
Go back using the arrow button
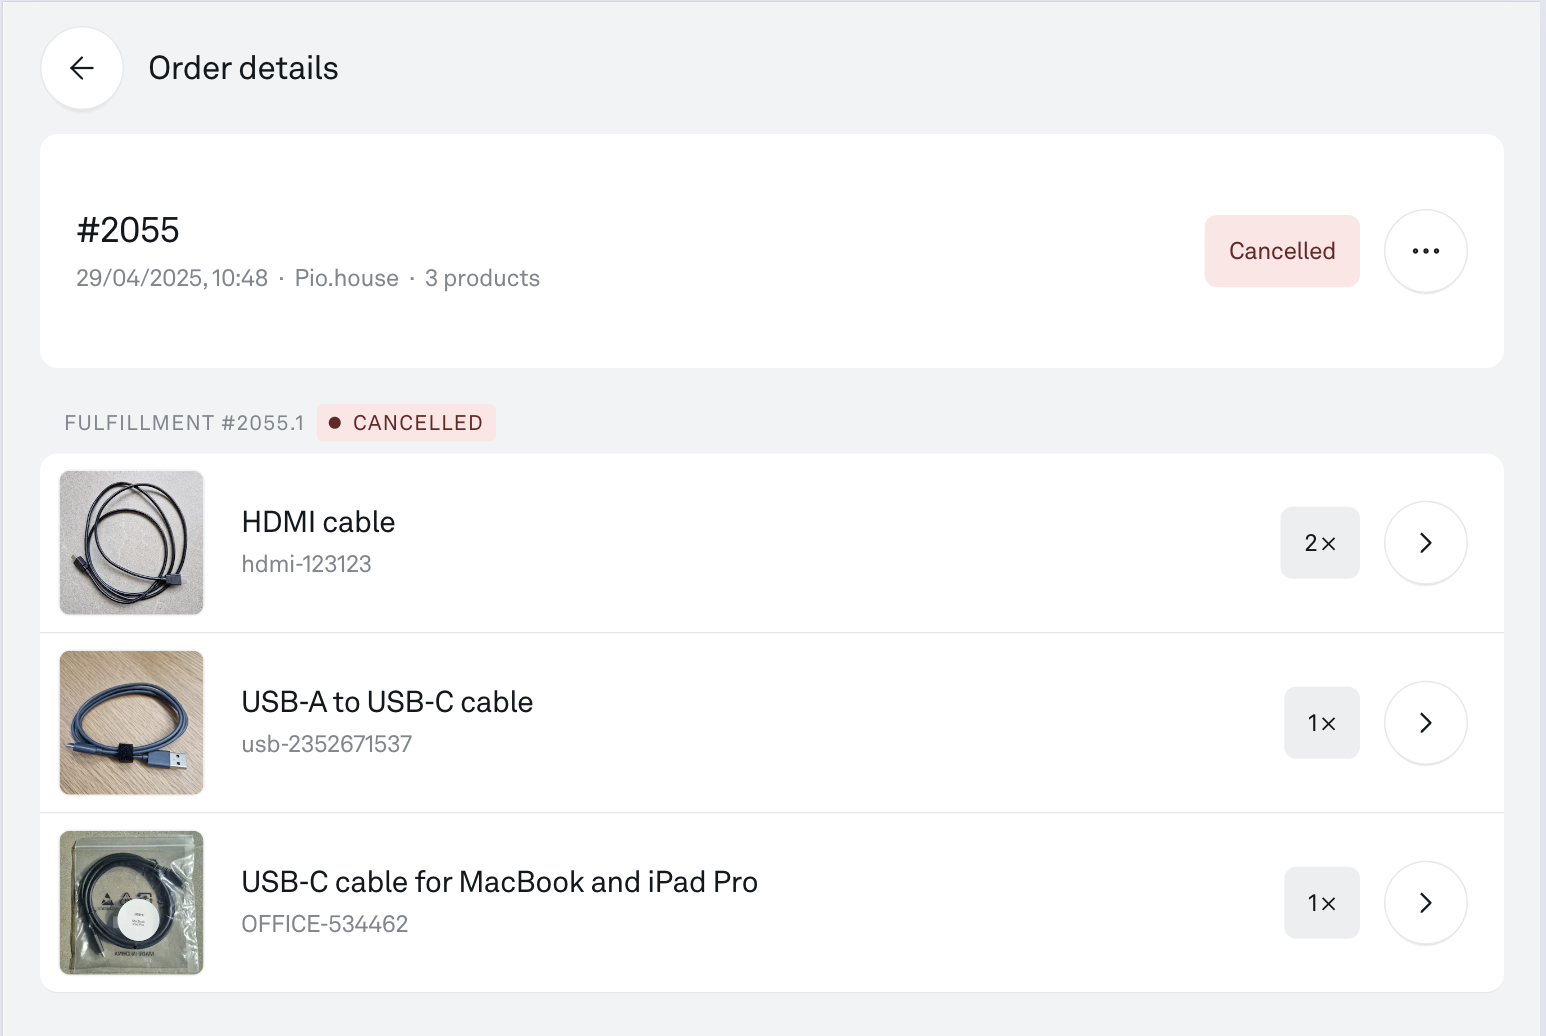click(x=82, y=68)
